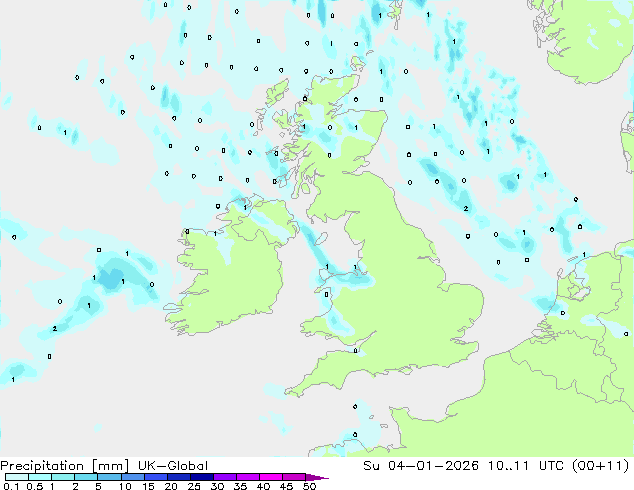
Task: Click the '0.5' legend scale label
Action: pos(34,486)
